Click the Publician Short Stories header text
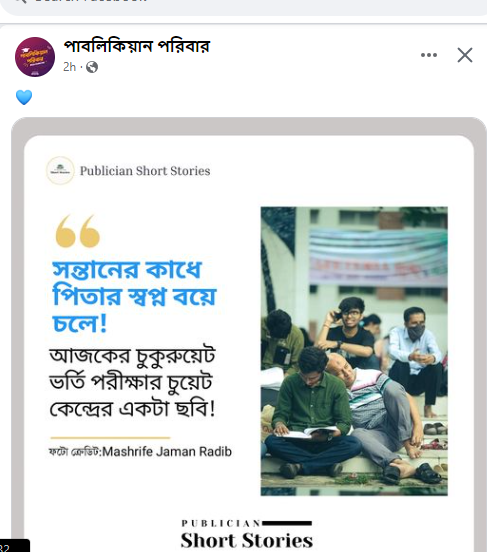This screenshot has height=552, width=487. tap(145, 171)
